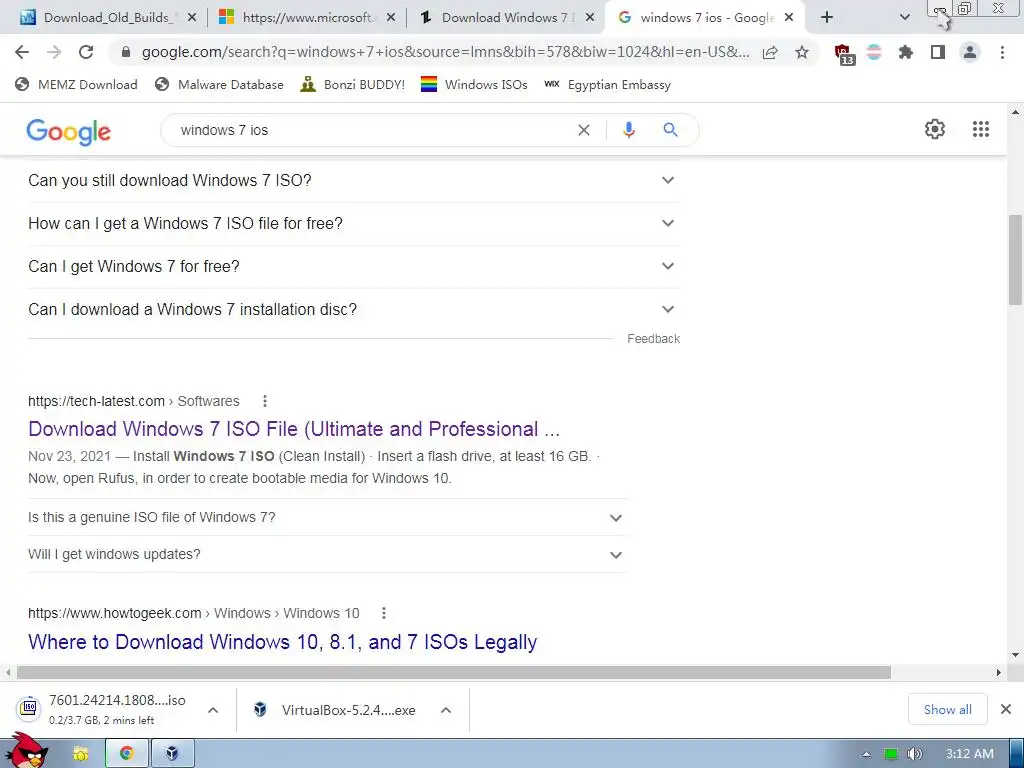Viewport: 1024px width, 768px height.
Task: Open the red extension with badge 13
Action: pyautogui.click(x=844, y=54)
